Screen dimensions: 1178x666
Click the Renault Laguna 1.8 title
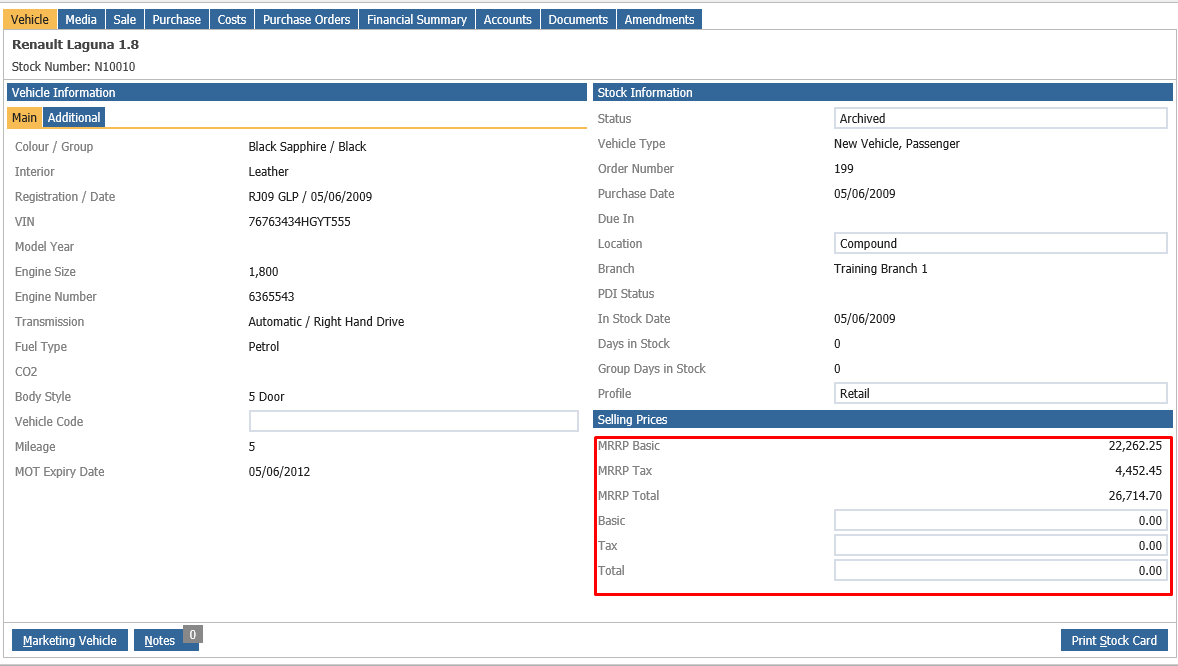pyautogui.click(x=76, y=44)
